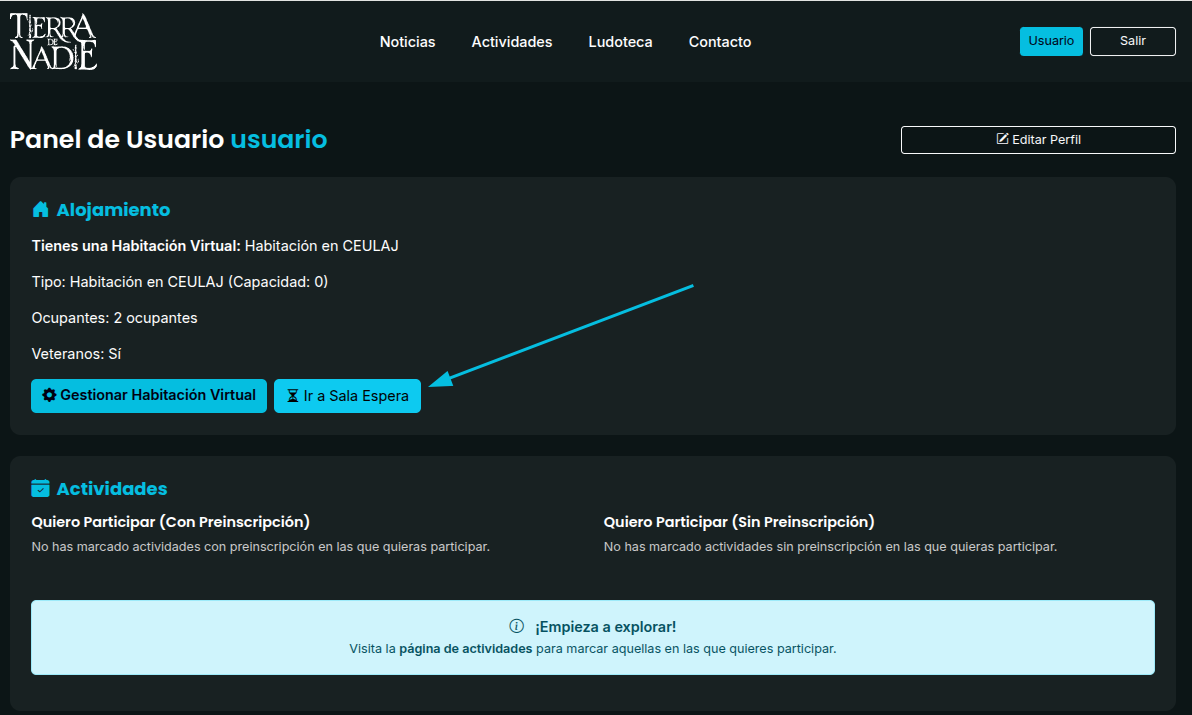This screenshot has width=1192, height=715.
Task: Click the info icon beside ¡Empieza a explorar!
Action: coord(516,626)
